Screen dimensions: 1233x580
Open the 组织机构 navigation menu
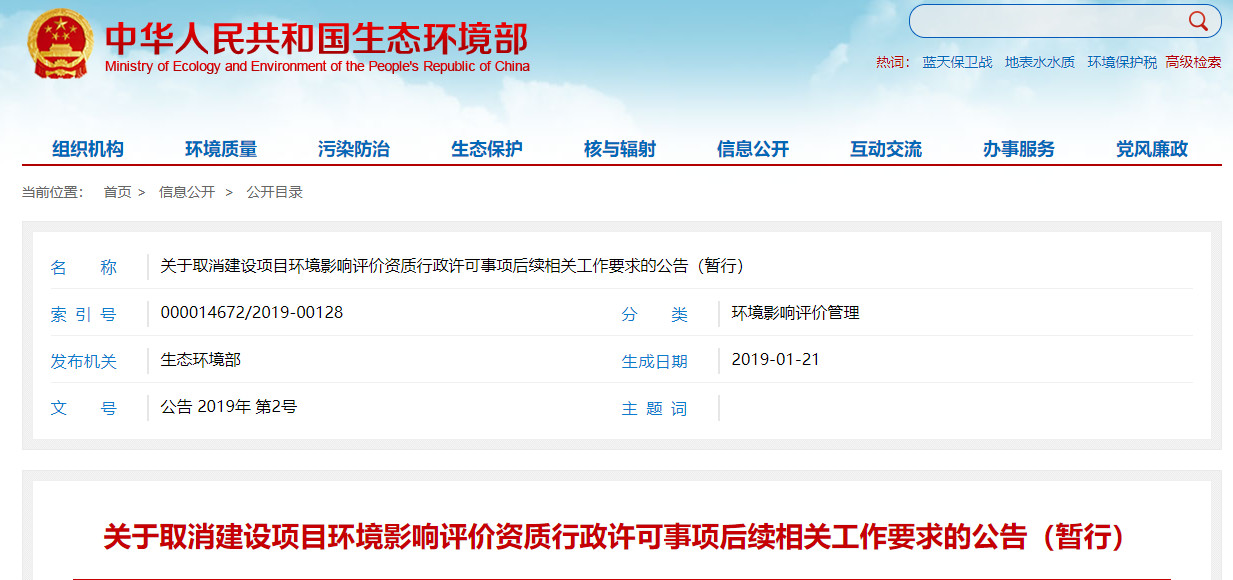click(88, 149)
